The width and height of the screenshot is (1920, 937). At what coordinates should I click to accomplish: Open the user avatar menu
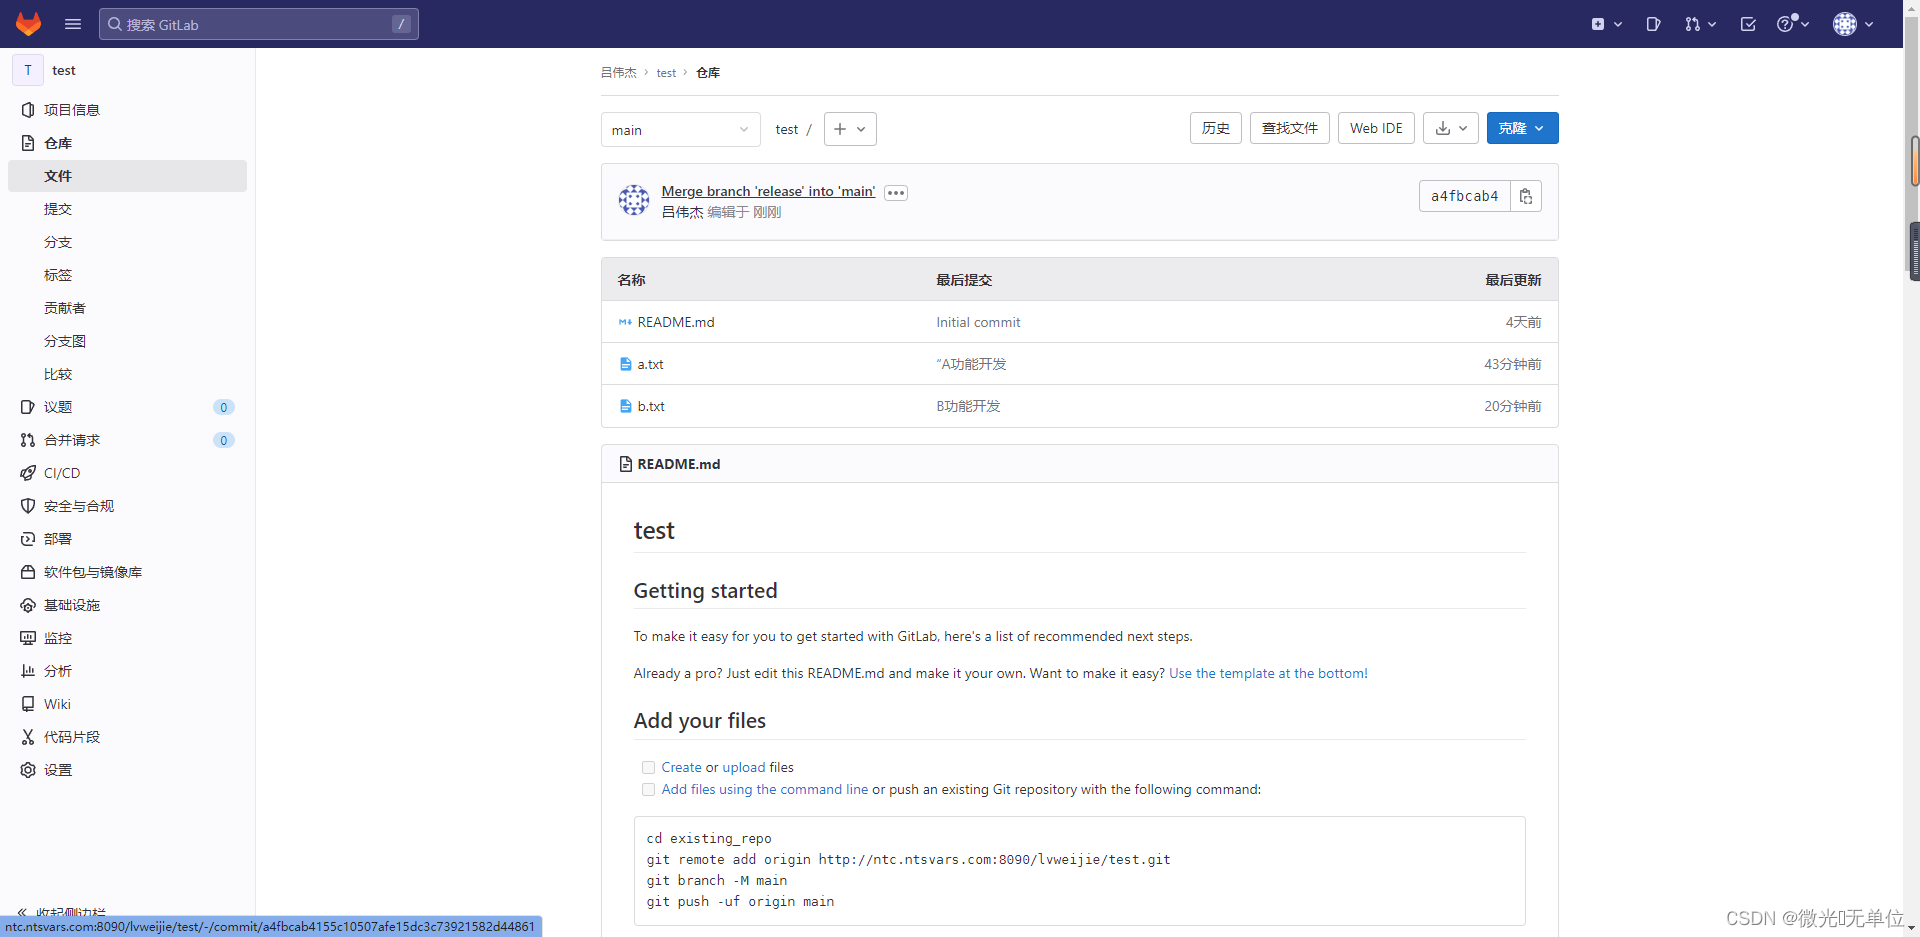1852,24
